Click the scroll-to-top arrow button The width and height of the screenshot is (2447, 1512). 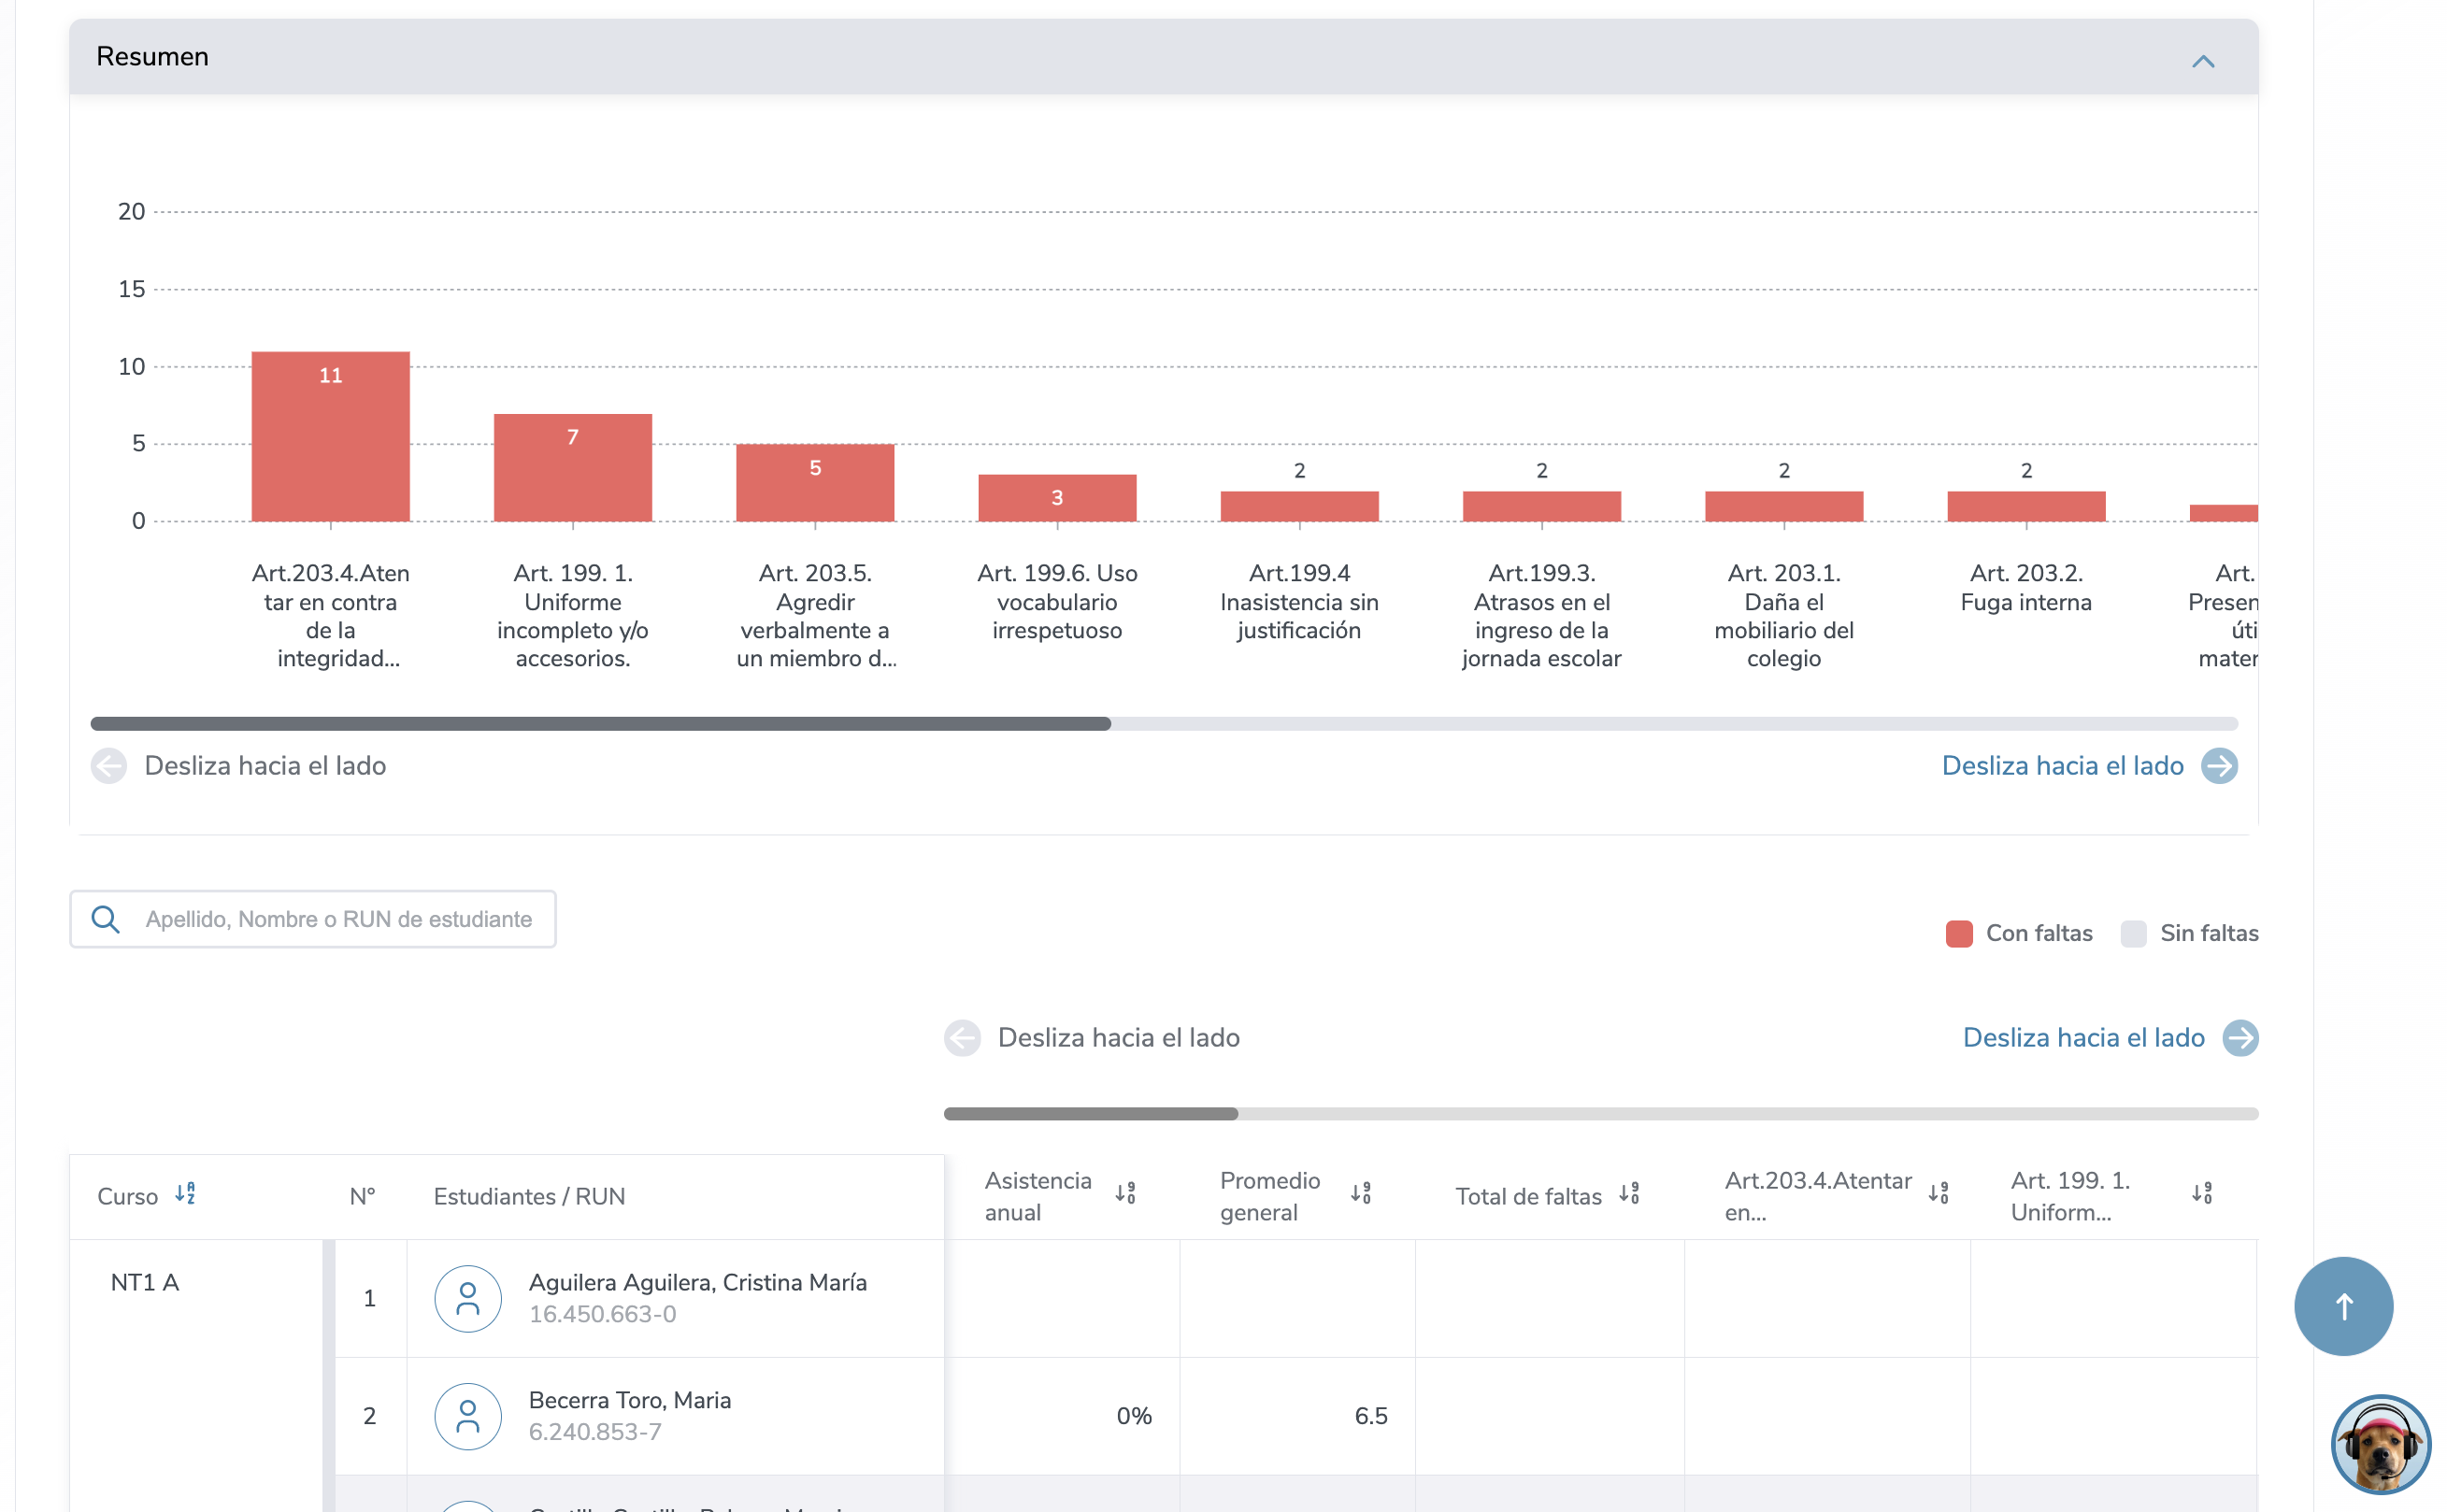2342,1306
